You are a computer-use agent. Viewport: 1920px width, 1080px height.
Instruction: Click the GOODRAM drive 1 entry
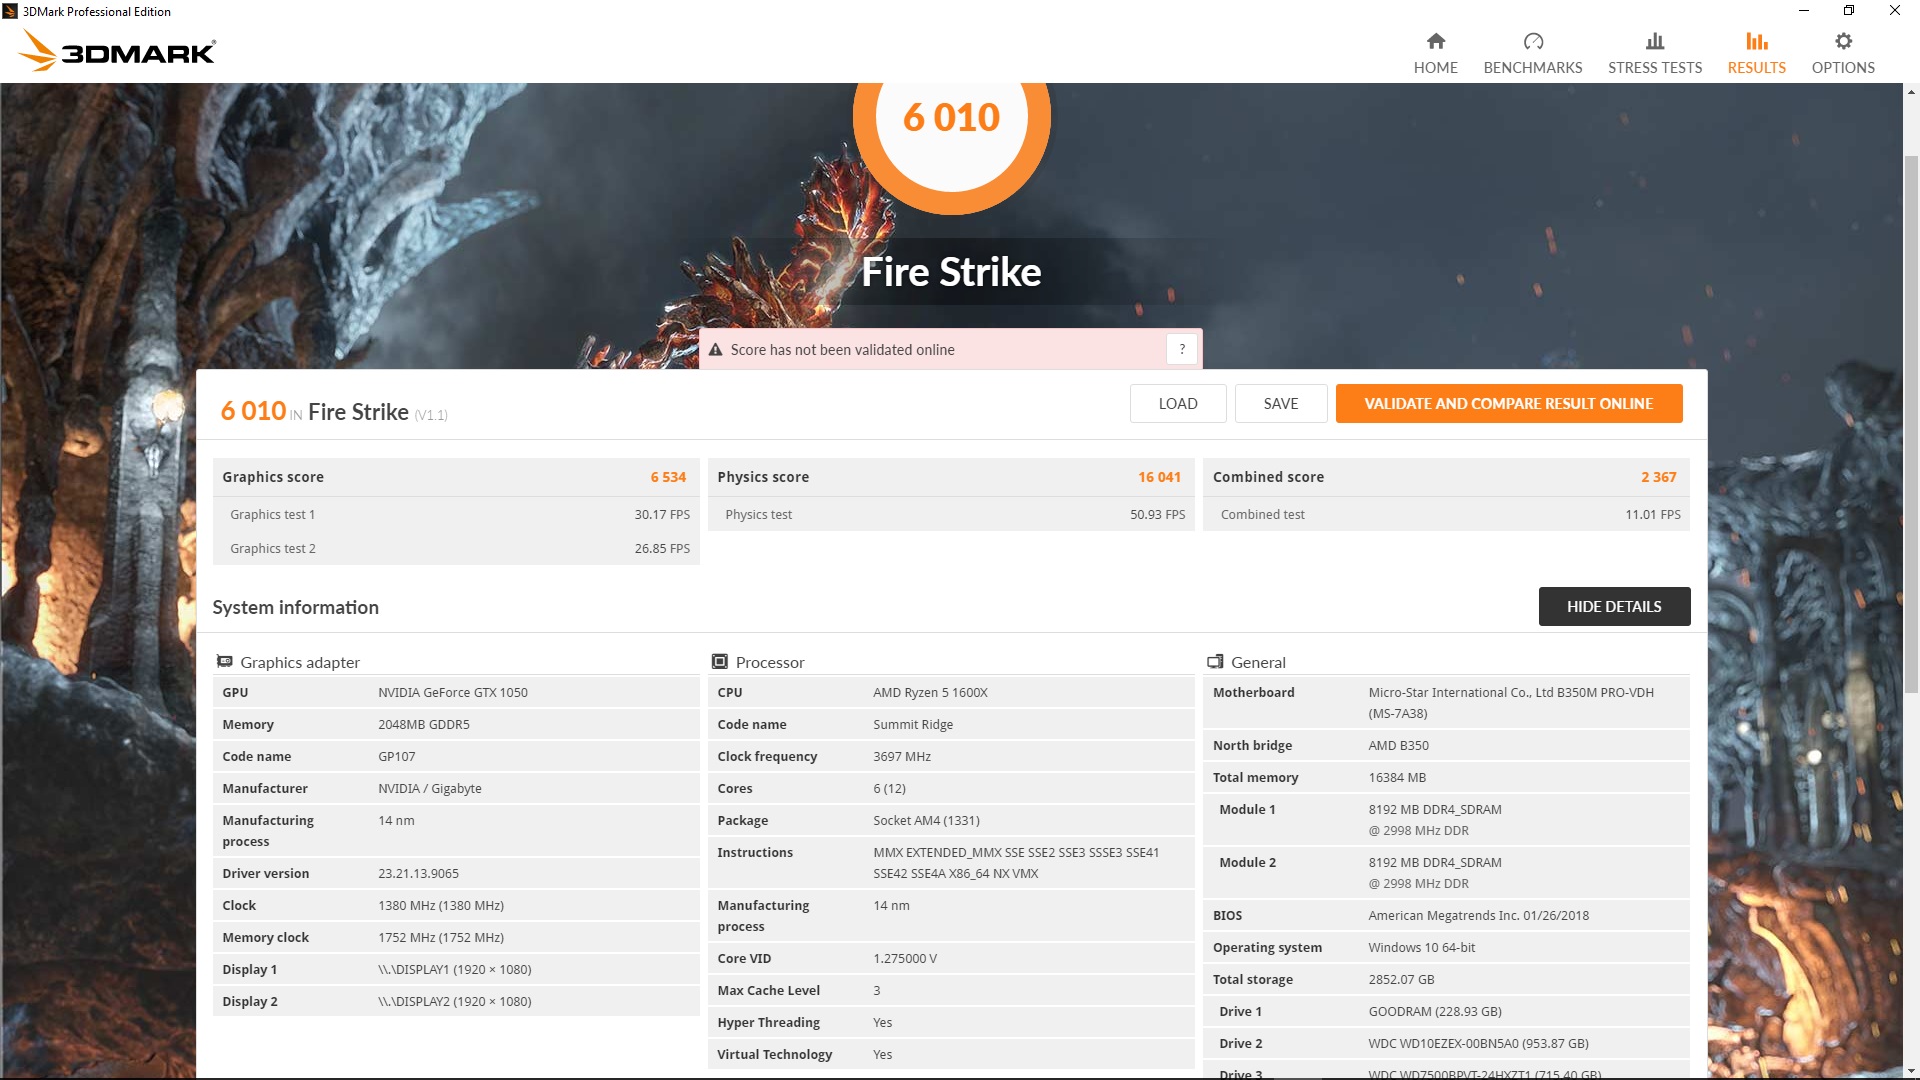[x=1435, y=1012]
